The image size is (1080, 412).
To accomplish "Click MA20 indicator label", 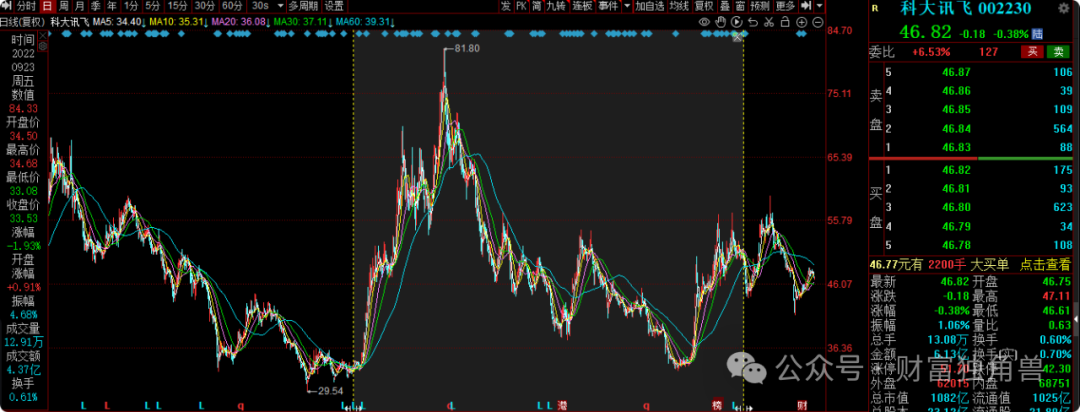I will (x=240, y=22).
